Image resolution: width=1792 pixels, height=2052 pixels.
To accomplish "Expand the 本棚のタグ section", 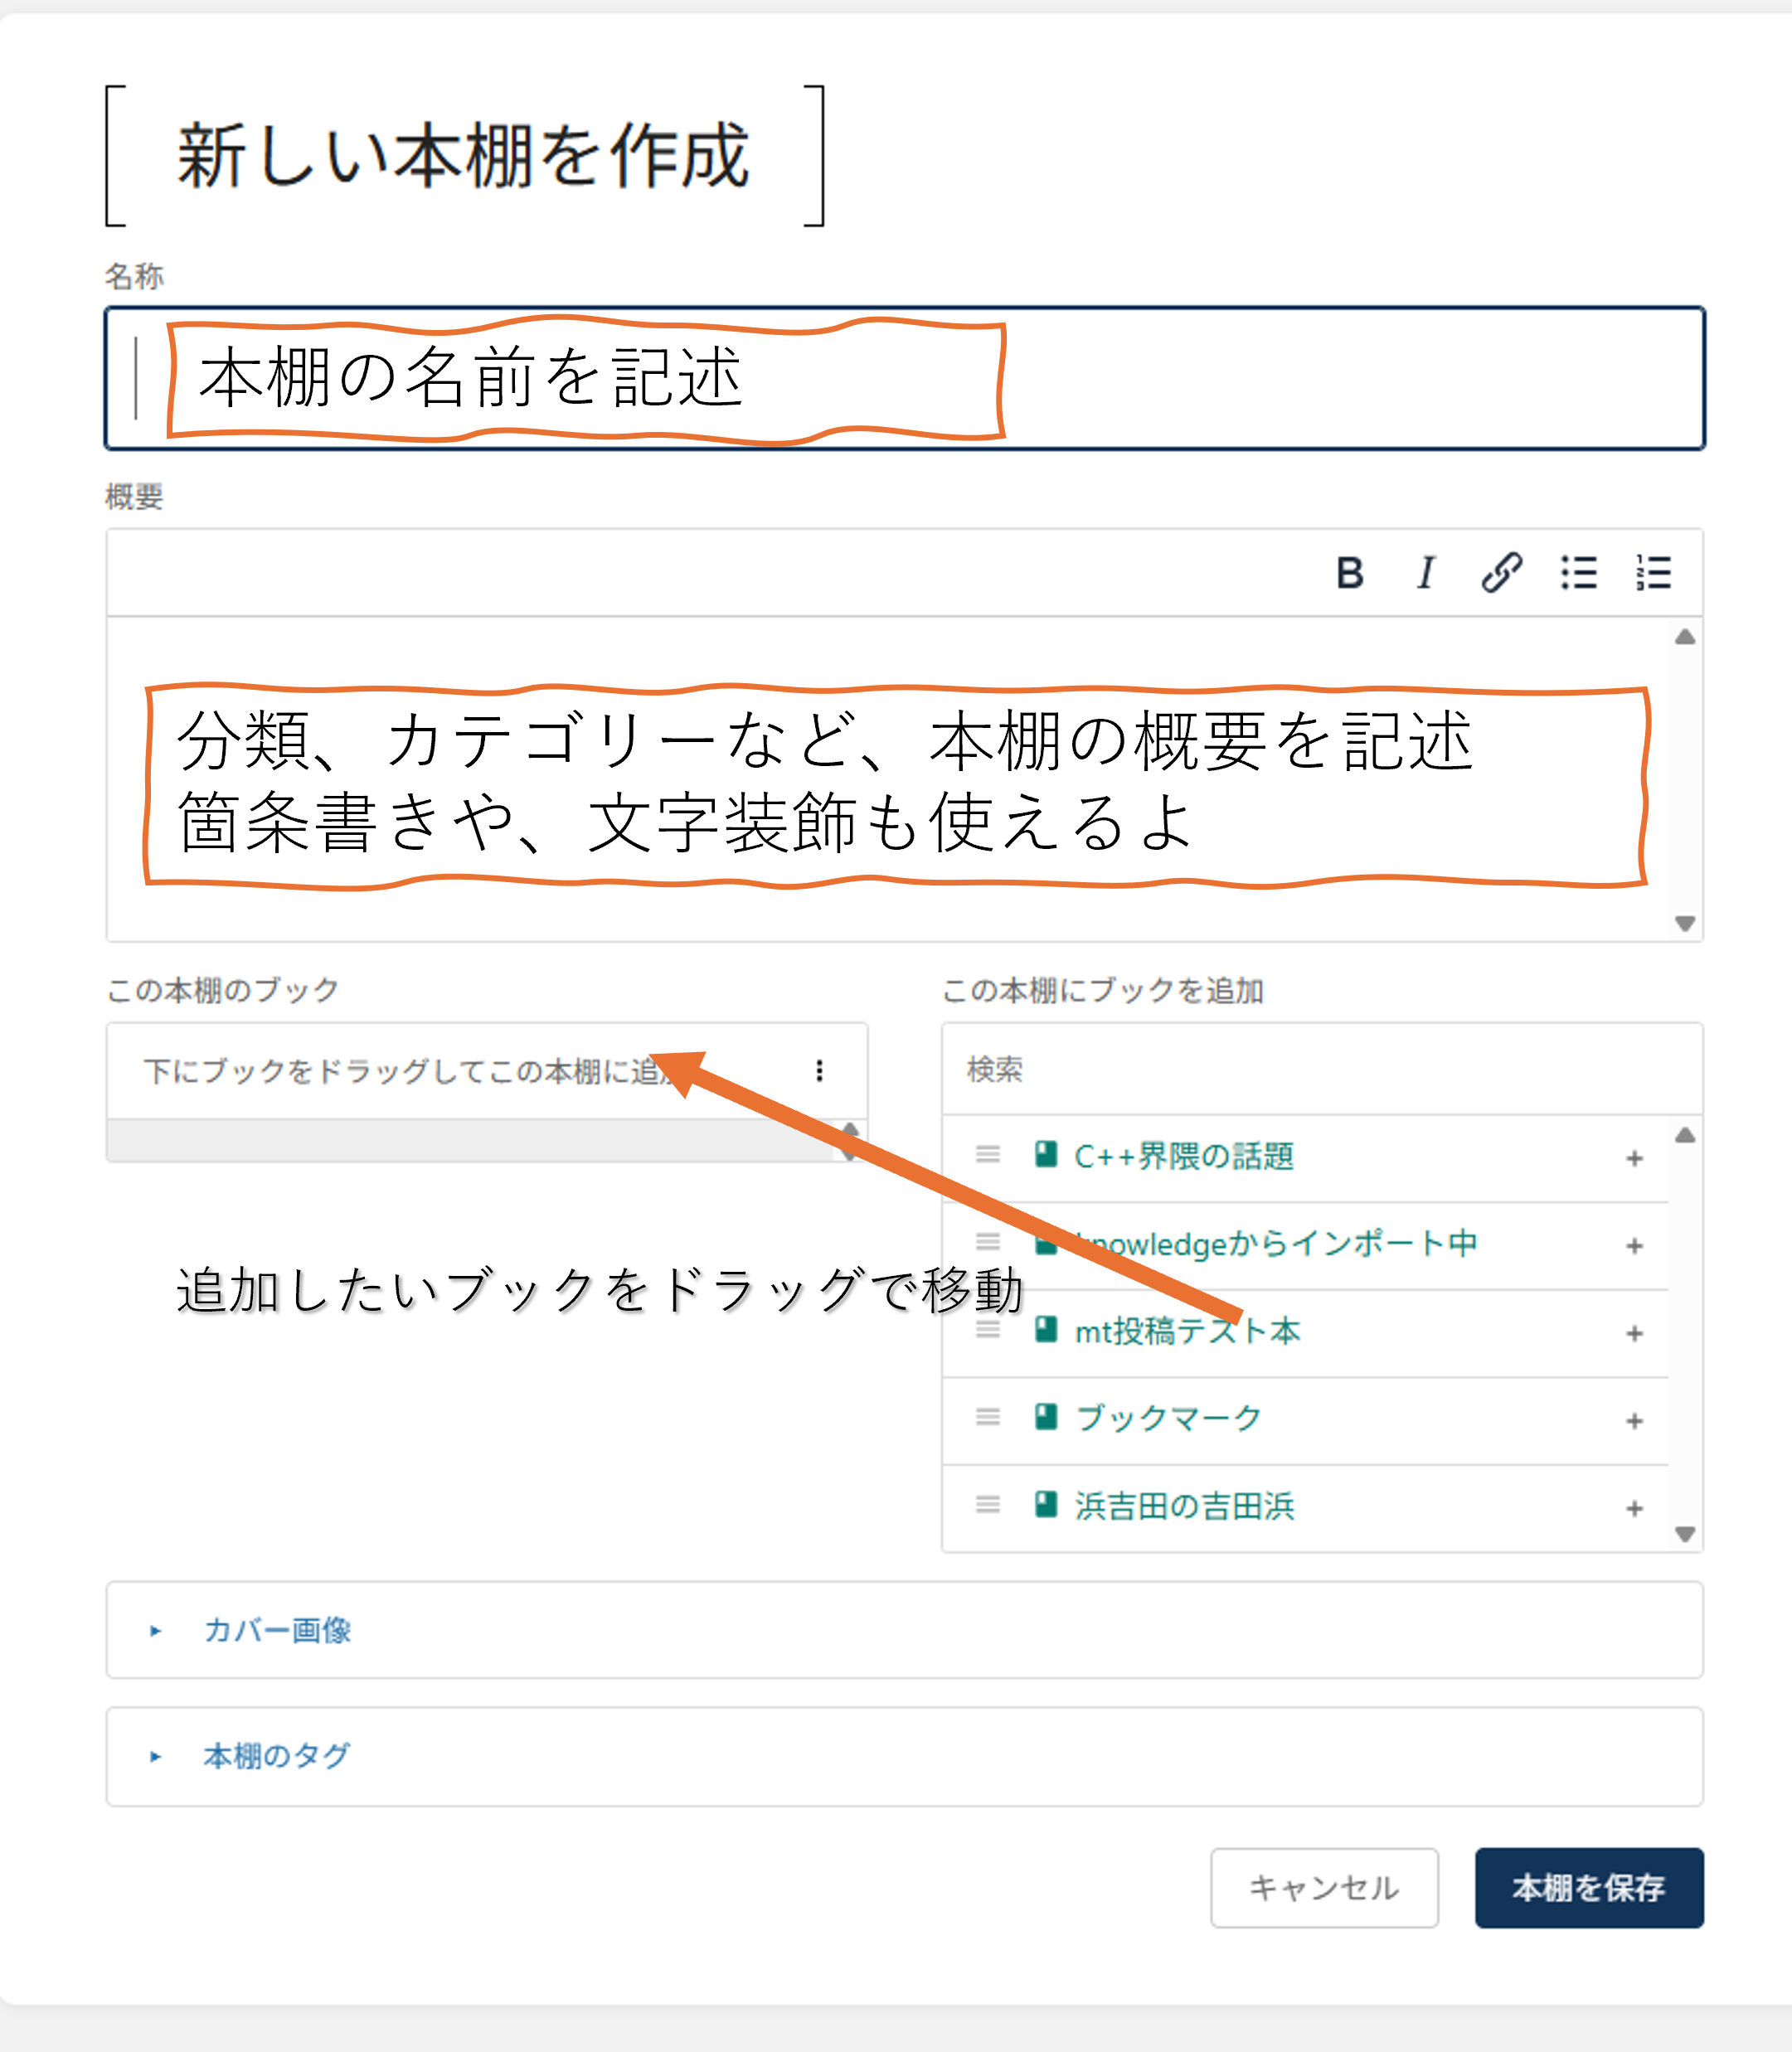I will click(x=276, y=1756).
